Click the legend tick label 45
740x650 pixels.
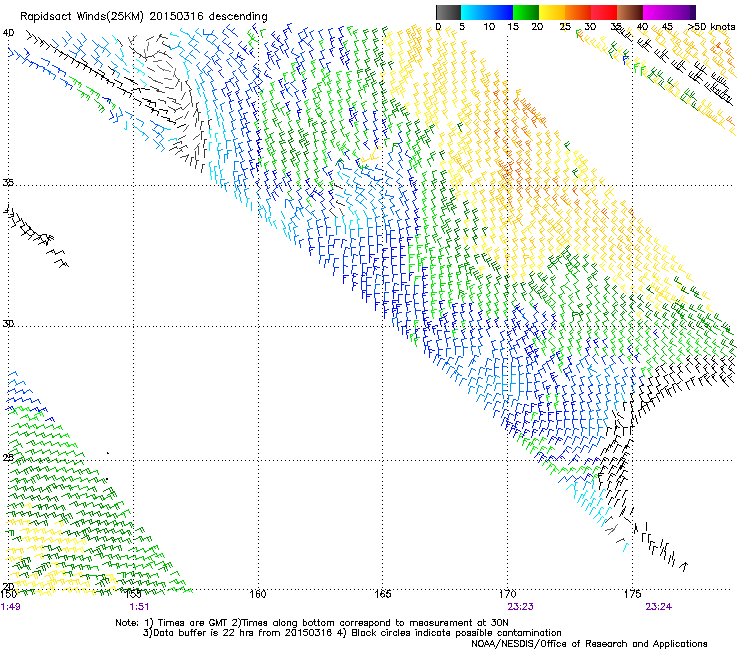point(666,27)
